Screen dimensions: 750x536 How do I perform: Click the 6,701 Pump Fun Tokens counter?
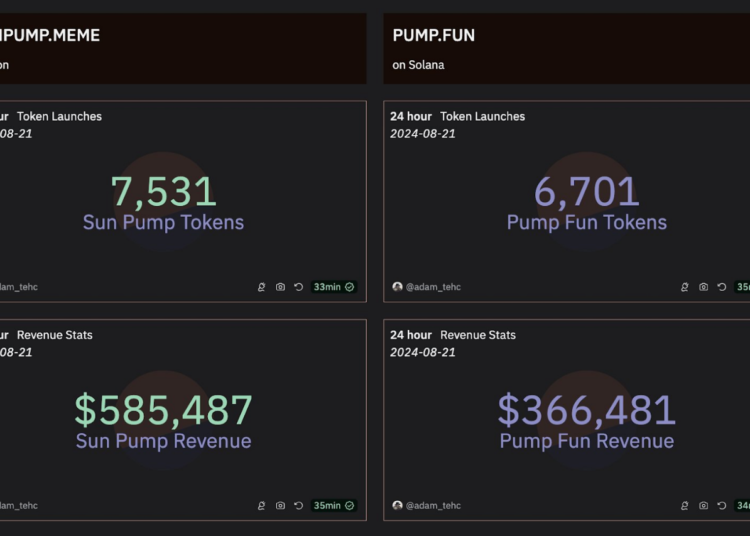(x=586, y=192)
